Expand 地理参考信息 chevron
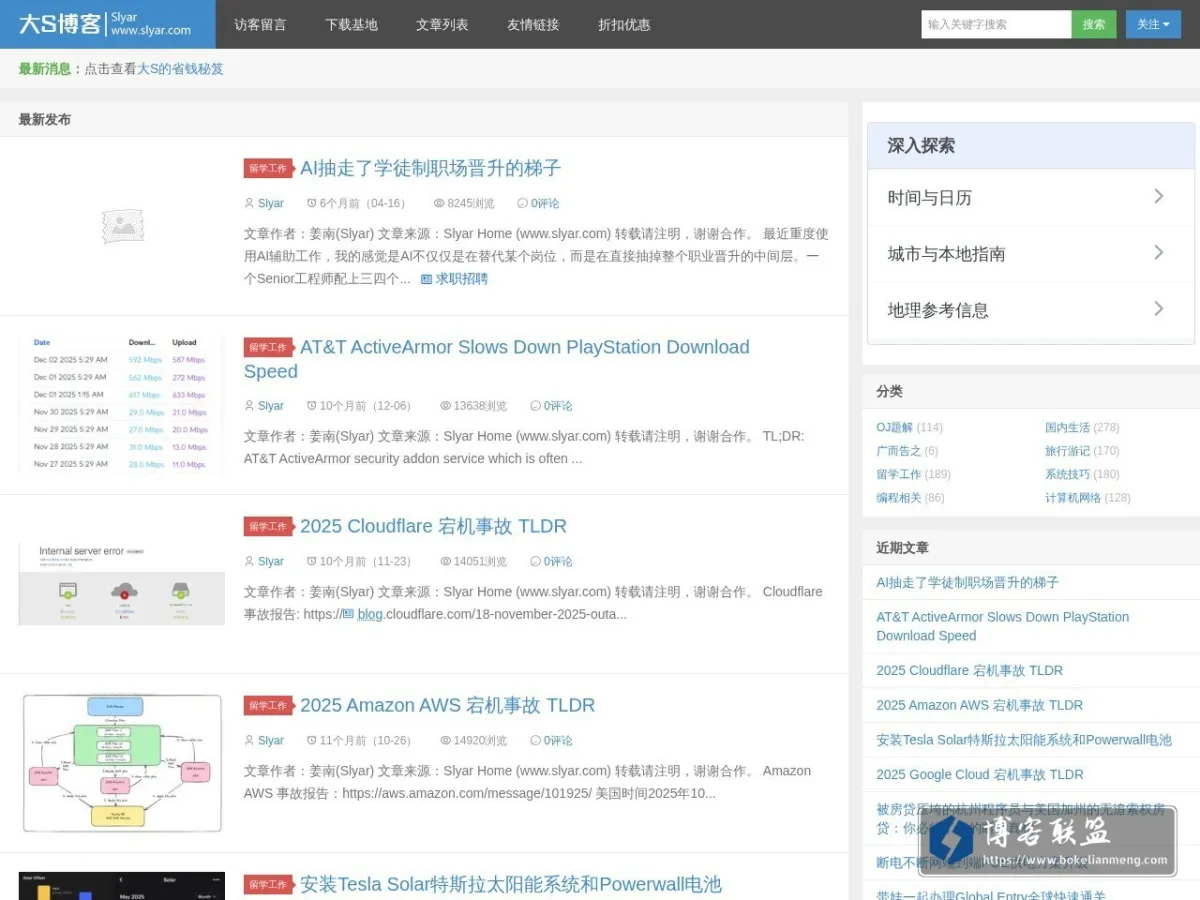 1158,308
